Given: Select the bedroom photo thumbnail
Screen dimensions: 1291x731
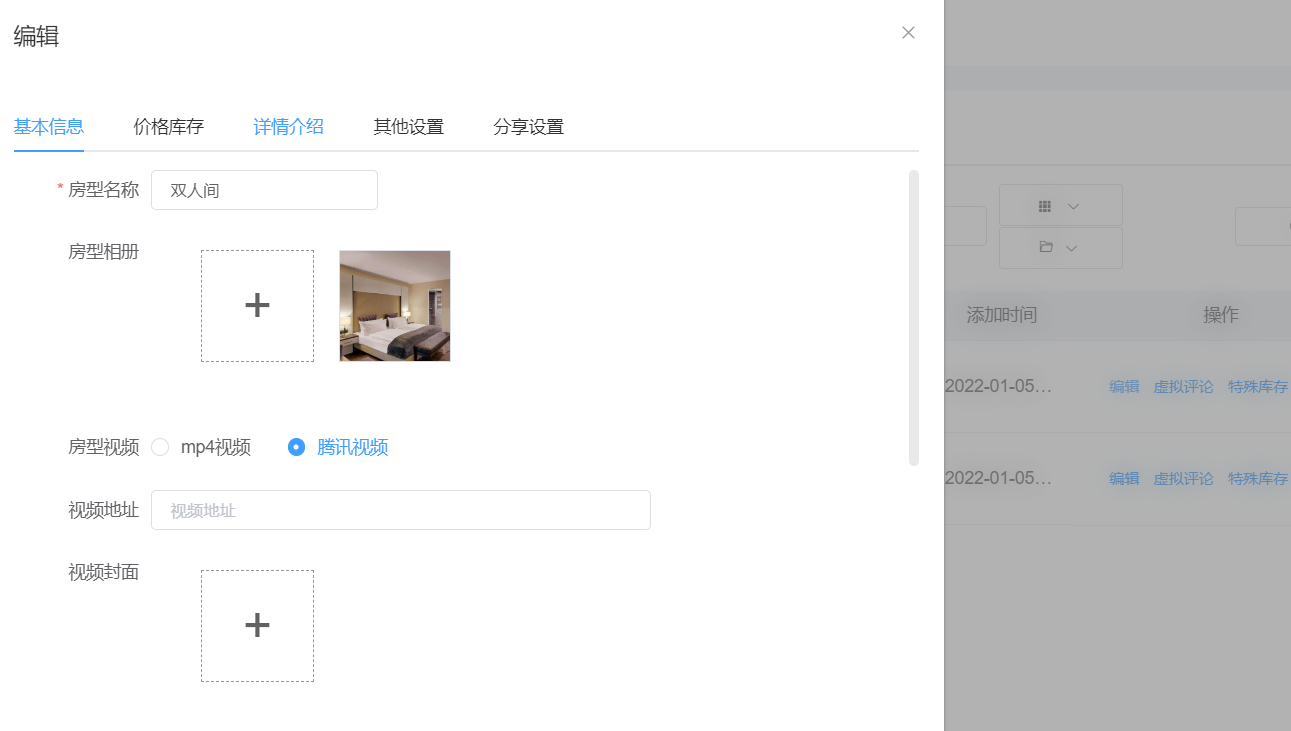Looking at the screenshot, I should click(395, 306).
